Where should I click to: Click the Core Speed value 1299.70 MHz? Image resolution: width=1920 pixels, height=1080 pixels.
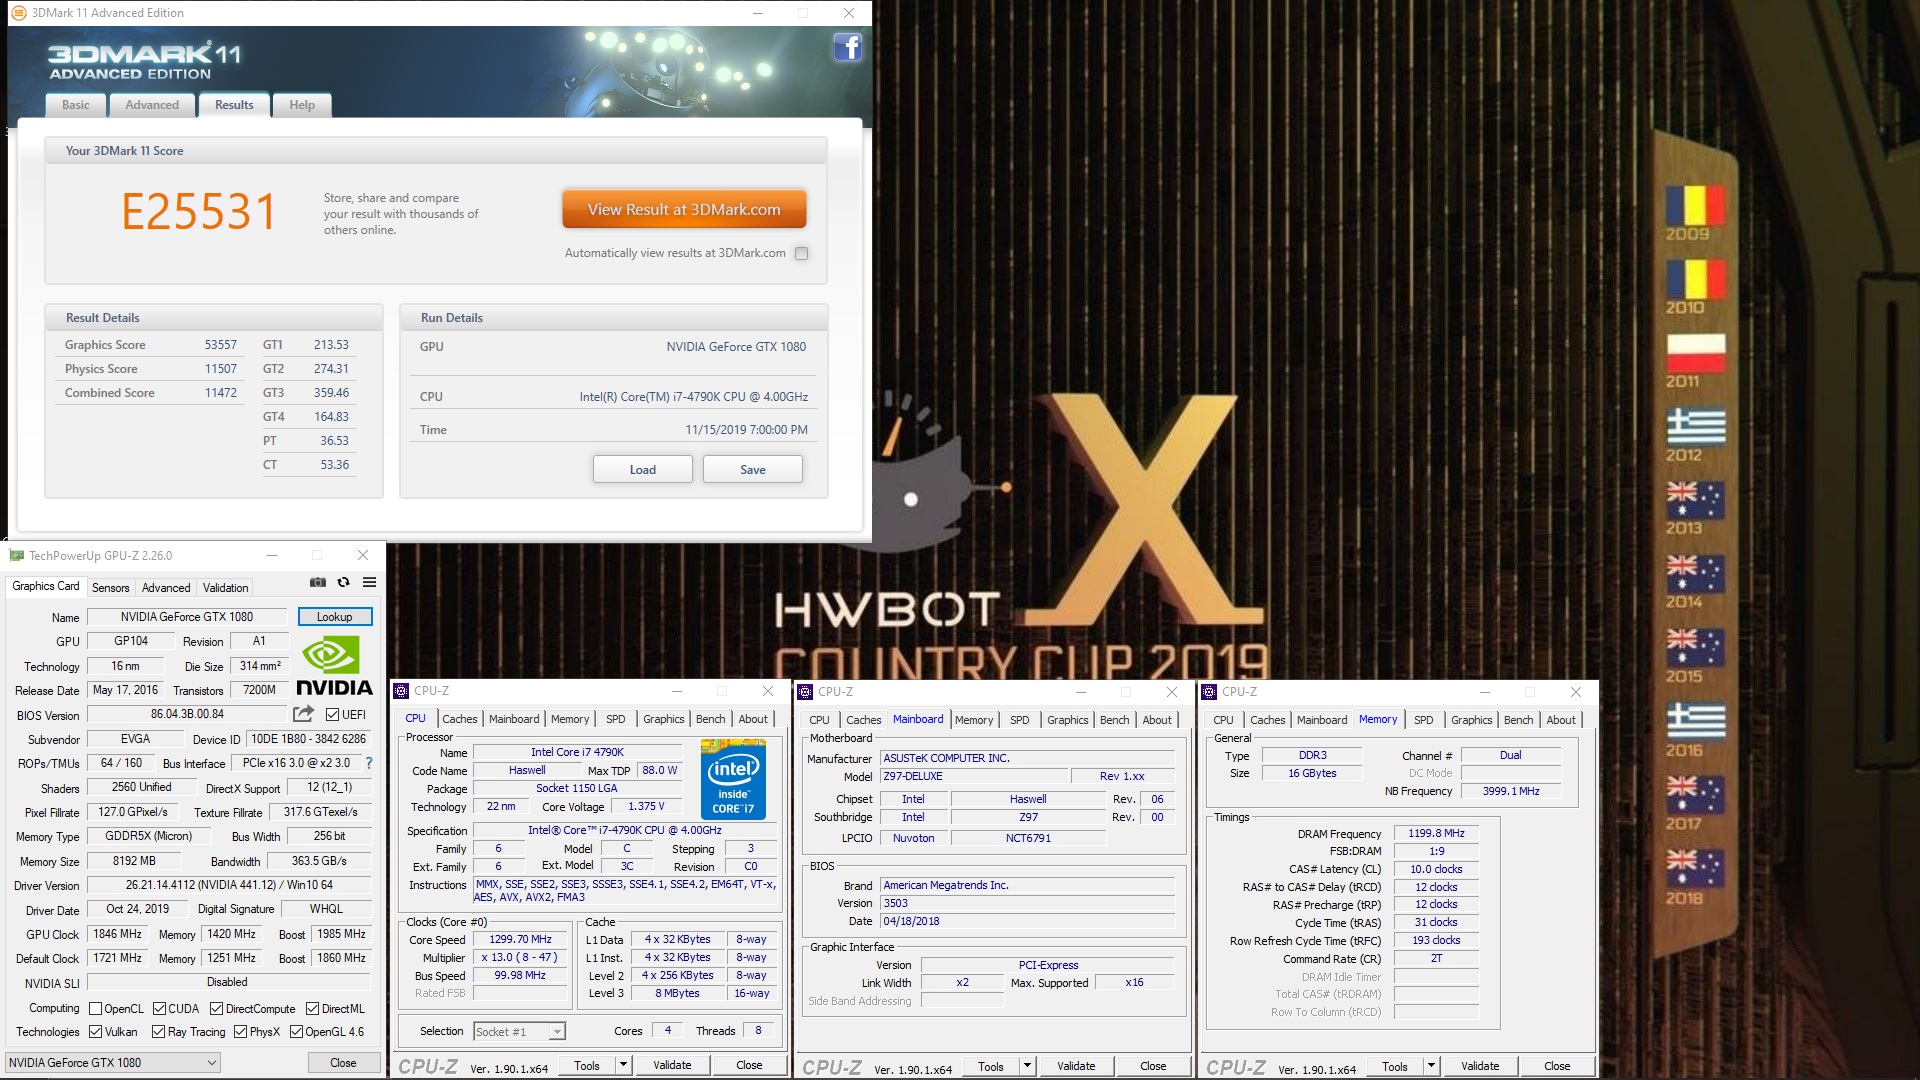point(520,939)
